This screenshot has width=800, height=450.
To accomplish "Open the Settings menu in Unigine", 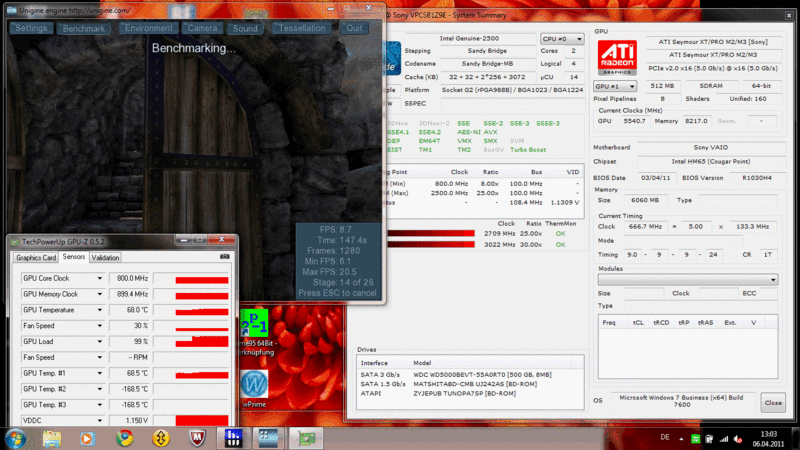I will click(31, 28).
